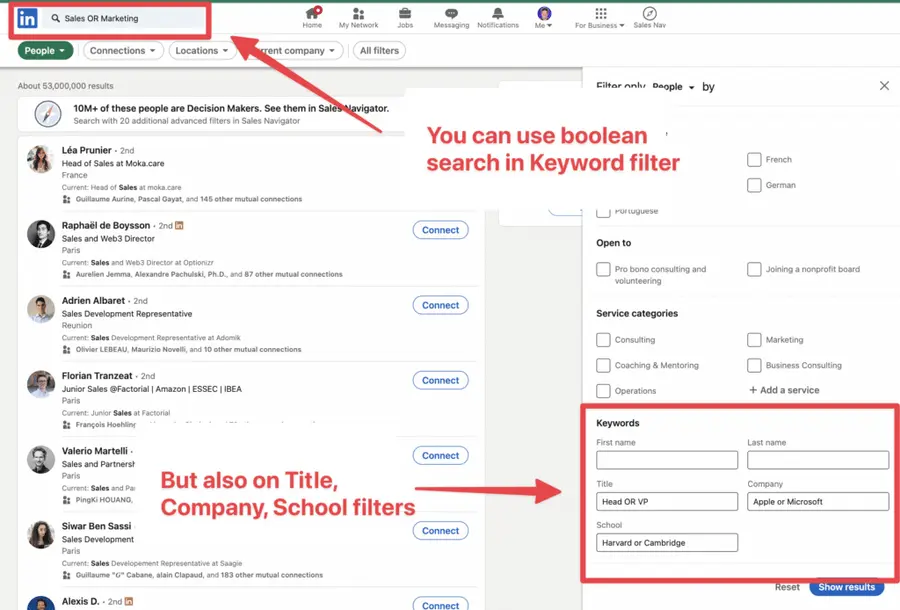This screenshot has height=610, width=900.
Task: Click School field with Harvard or Cambridge
Action: point(667,543)
